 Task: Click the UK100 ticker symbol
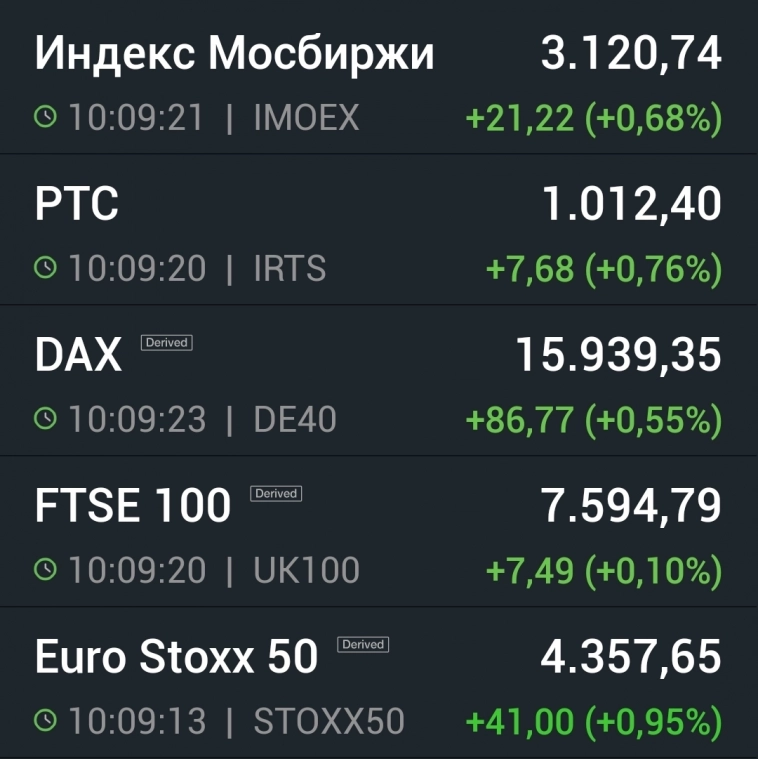(306, 570)
